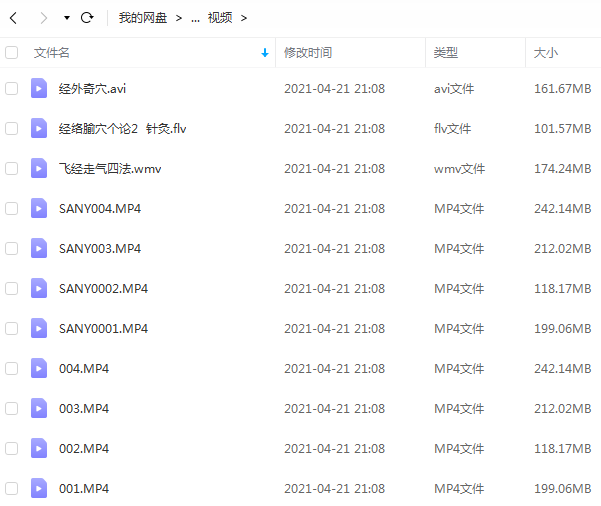Click the video icon of 经络腧穴个论2 针灸.flv
The height and width of the screenshot is (506, 601).
[x=39, y=128]
